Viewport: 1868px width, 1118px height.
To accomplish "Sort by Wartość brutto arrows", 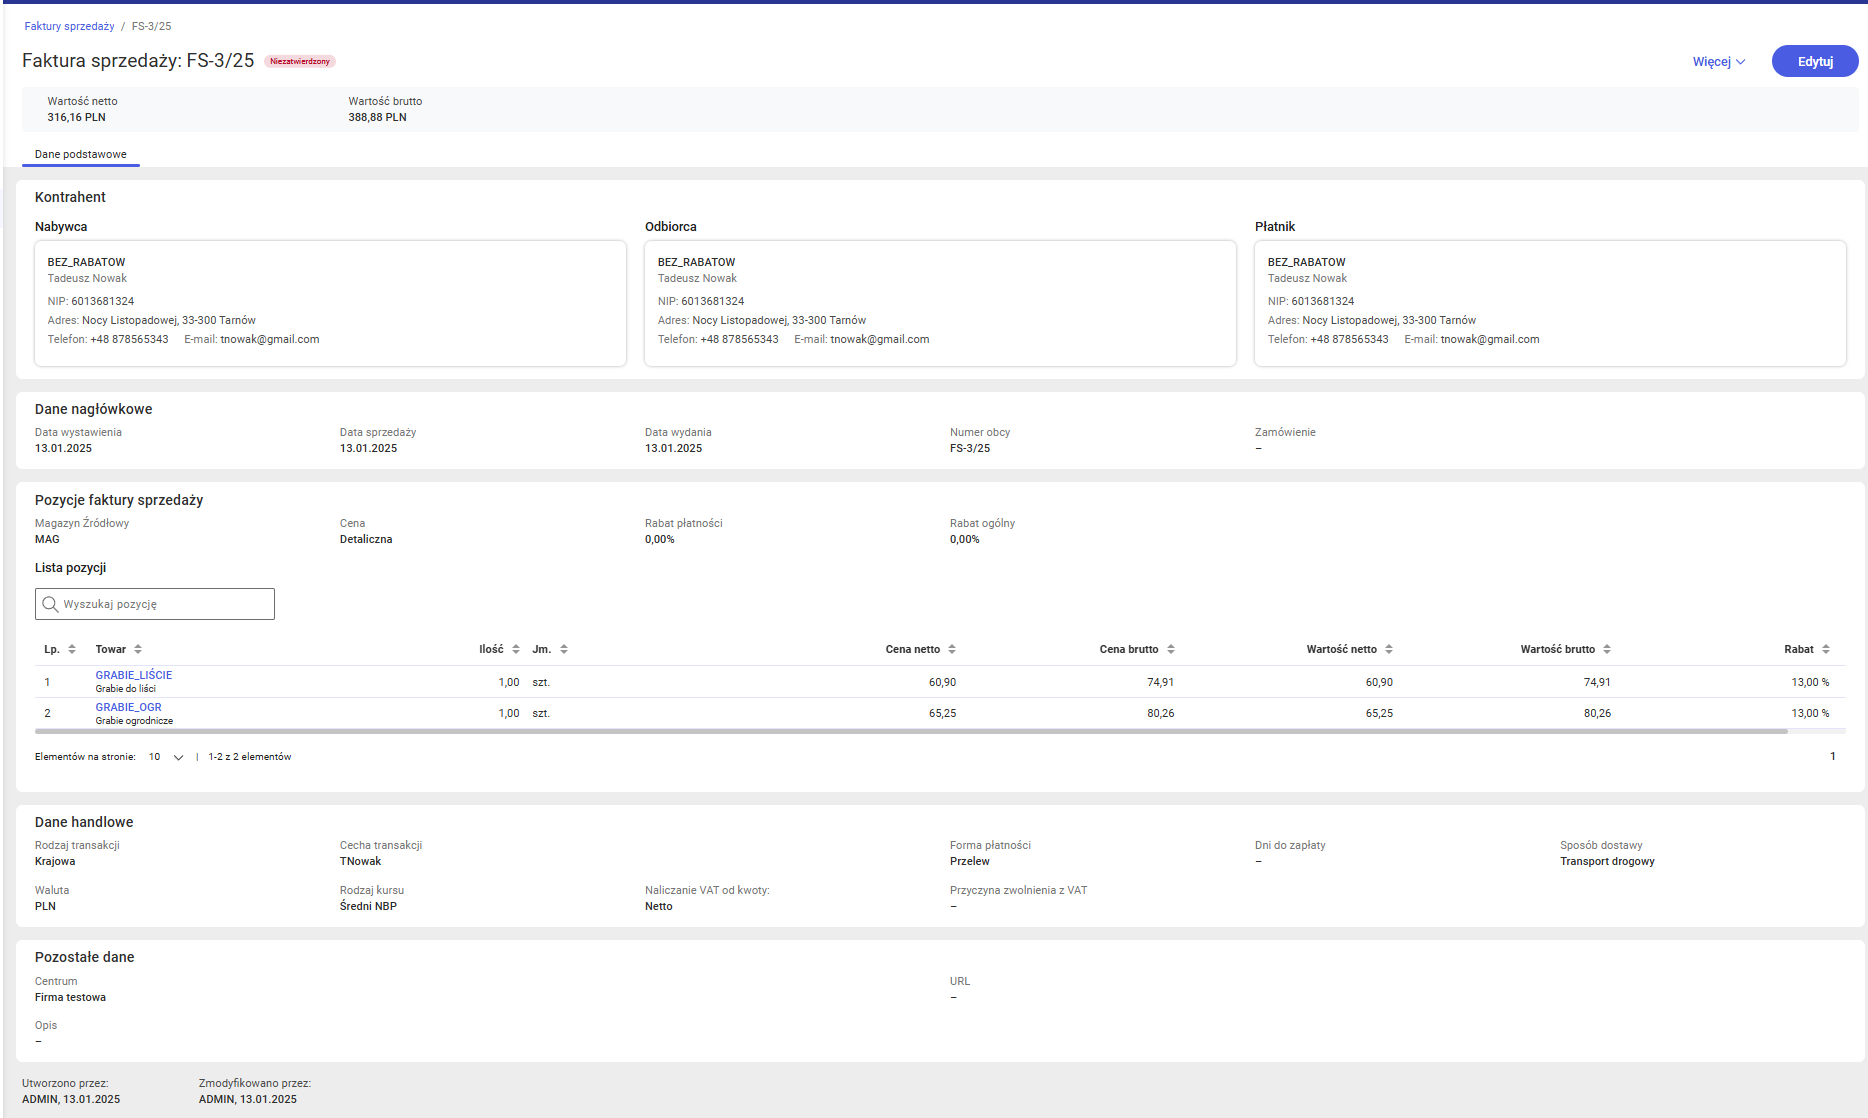I will click(x=1607, y=650).
